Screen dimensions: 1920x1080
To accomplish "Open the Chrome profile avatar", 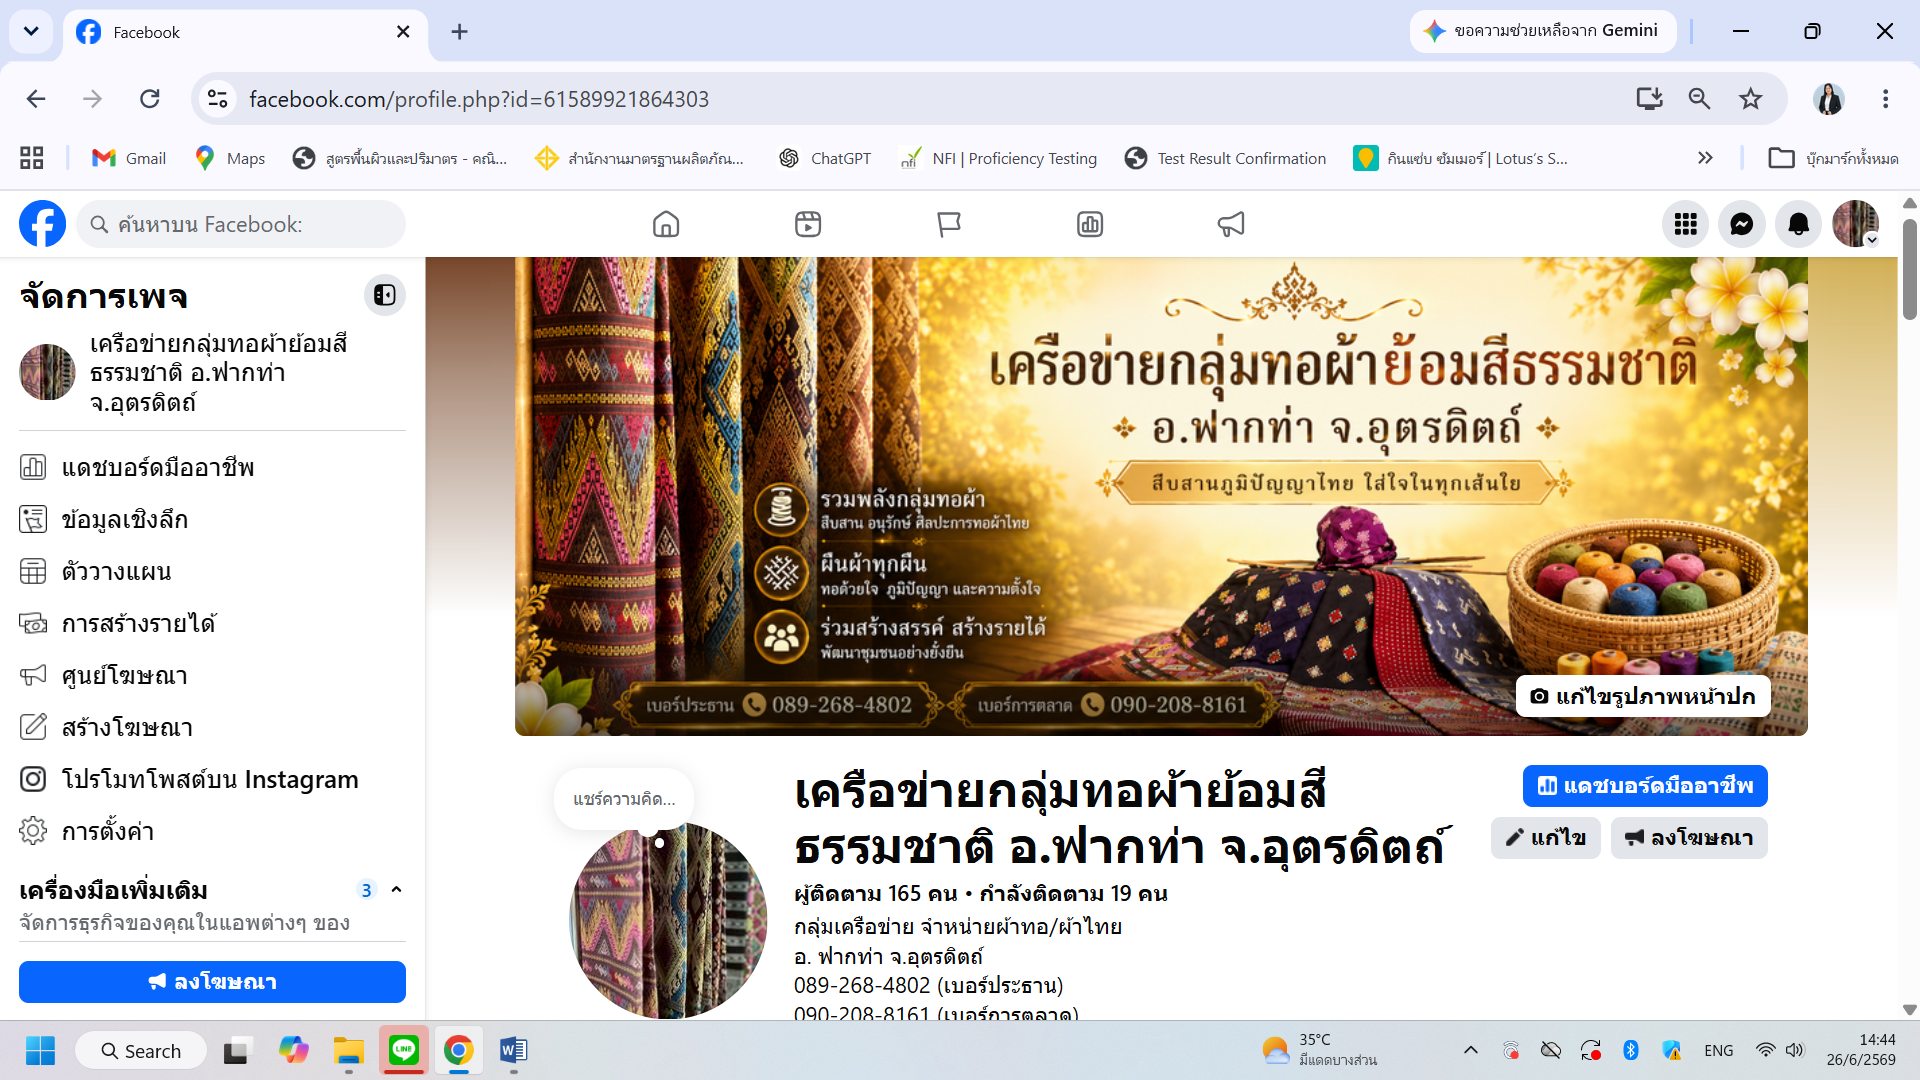I will click(1829, 99).
